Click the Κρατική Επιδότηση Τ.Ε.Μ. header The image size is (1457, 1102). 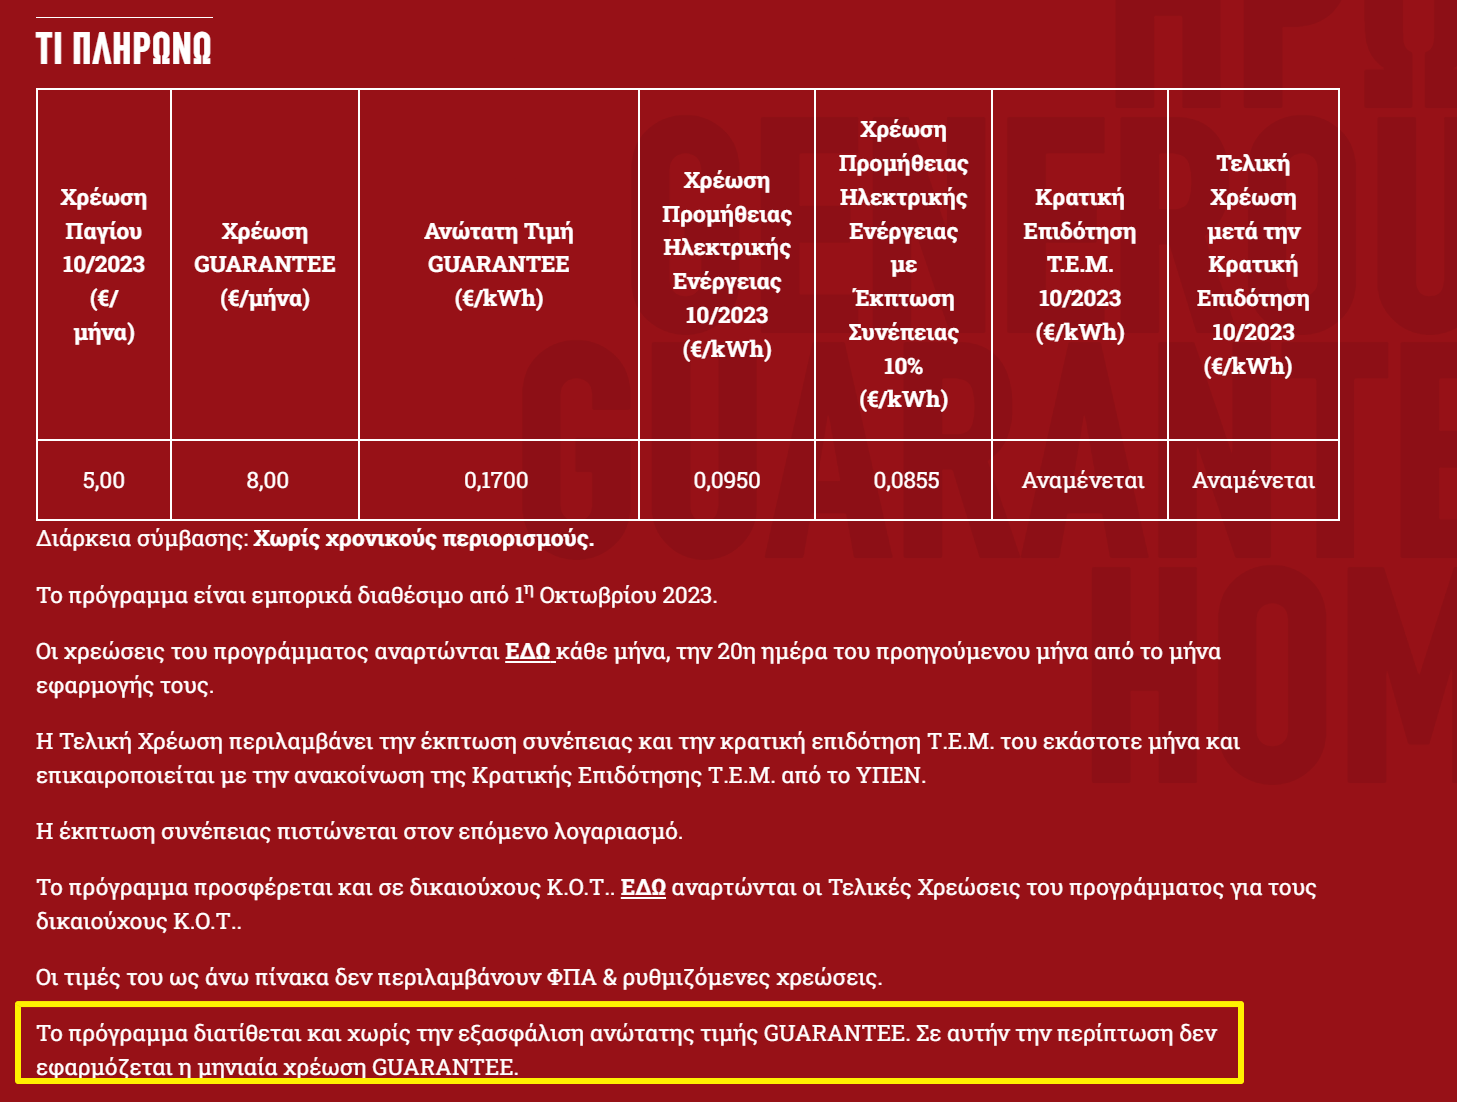(1080, 265)
